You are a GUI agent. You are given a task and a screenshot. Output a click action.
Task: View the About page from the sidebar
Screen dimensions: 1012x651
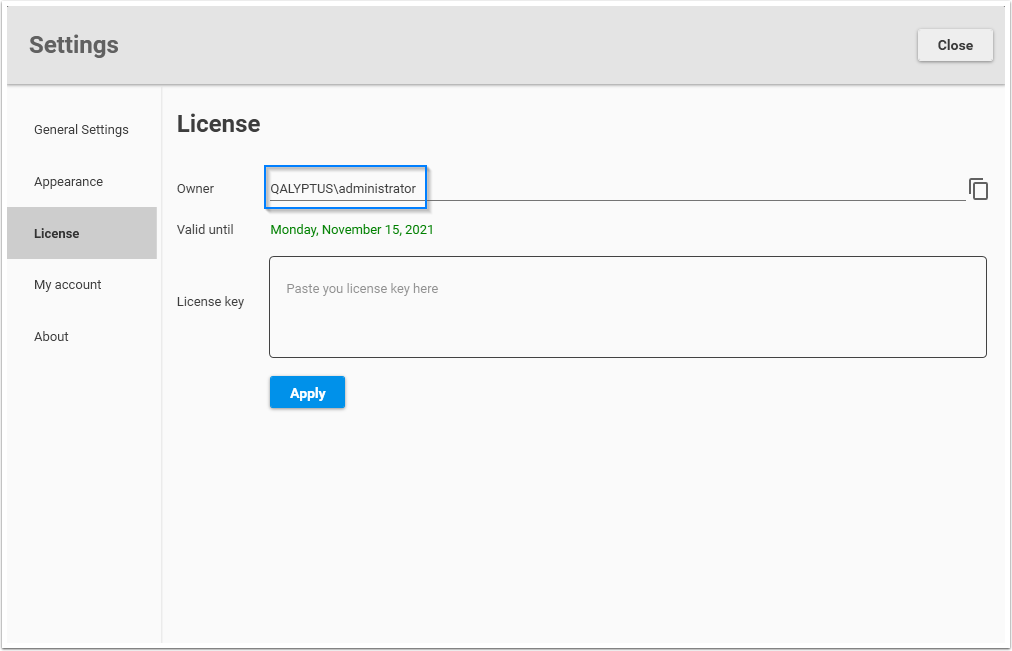click(51, 336)
